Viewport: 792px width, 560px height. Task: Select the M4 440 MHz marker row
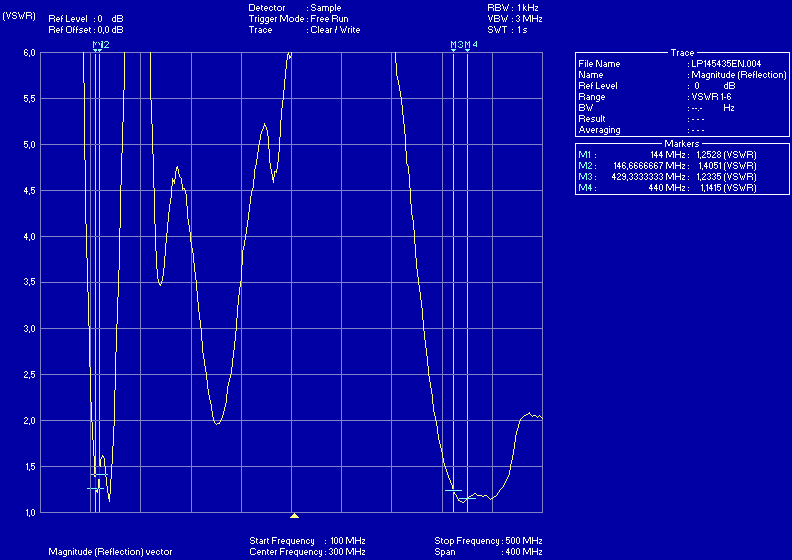667,188
